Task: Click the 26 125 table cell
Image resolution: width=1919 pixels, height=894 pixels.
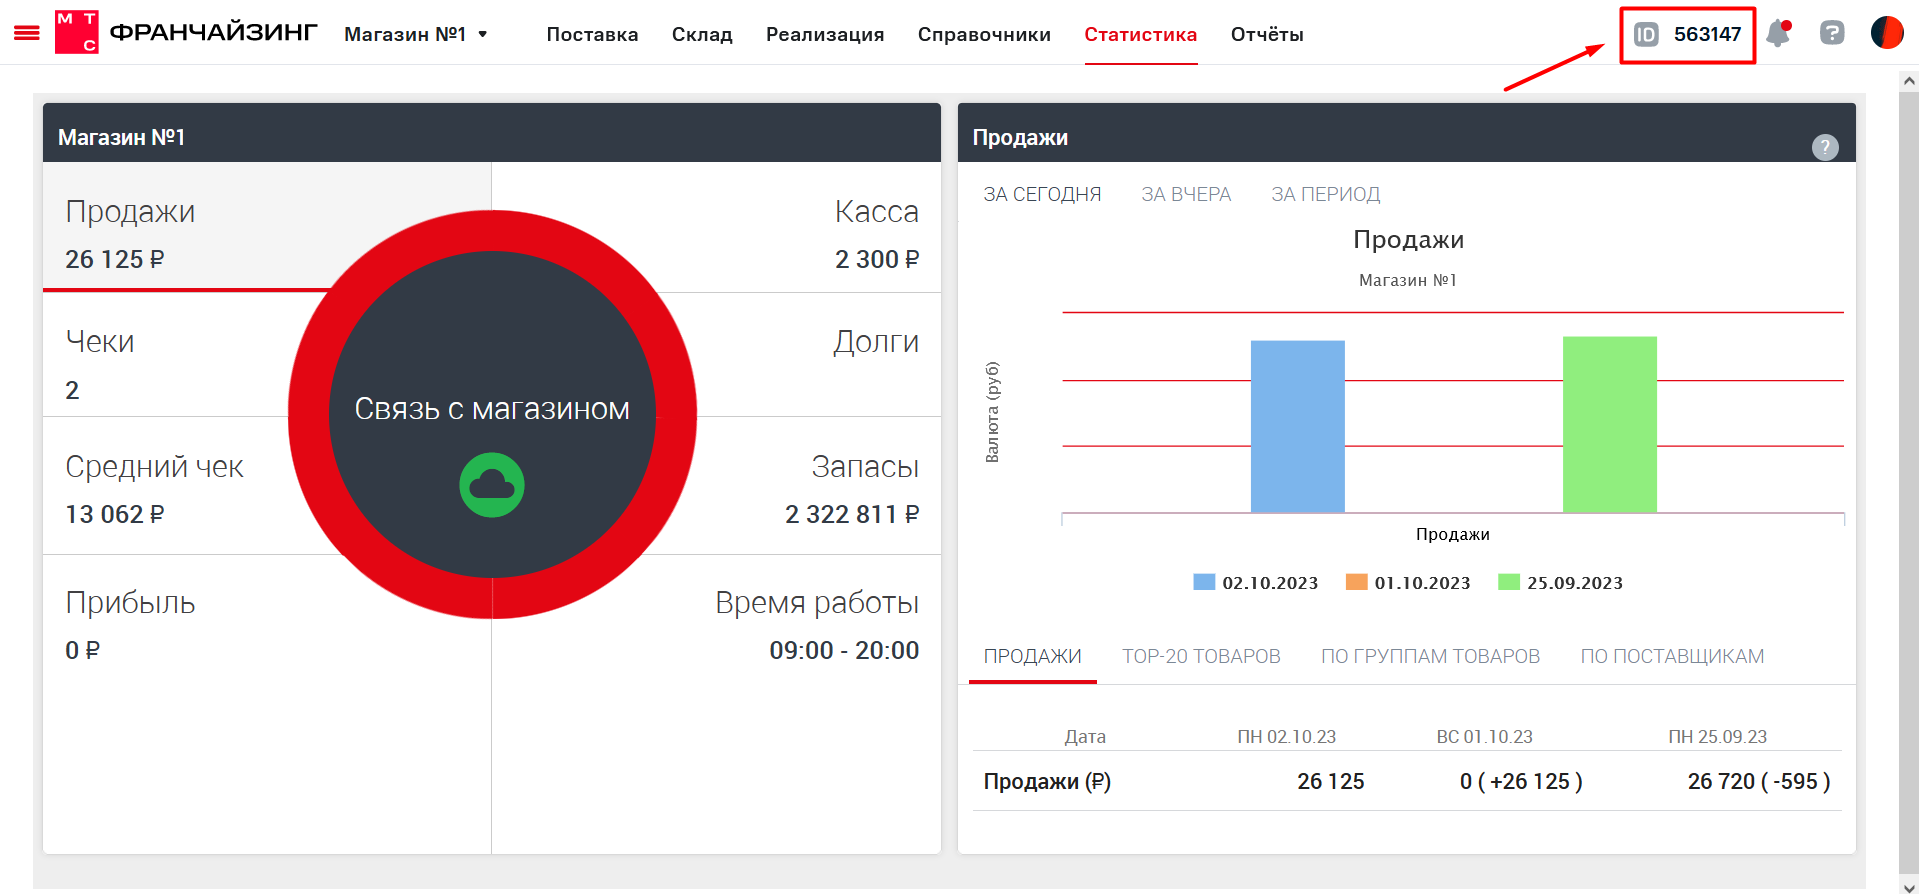Action: [1331, 781]
